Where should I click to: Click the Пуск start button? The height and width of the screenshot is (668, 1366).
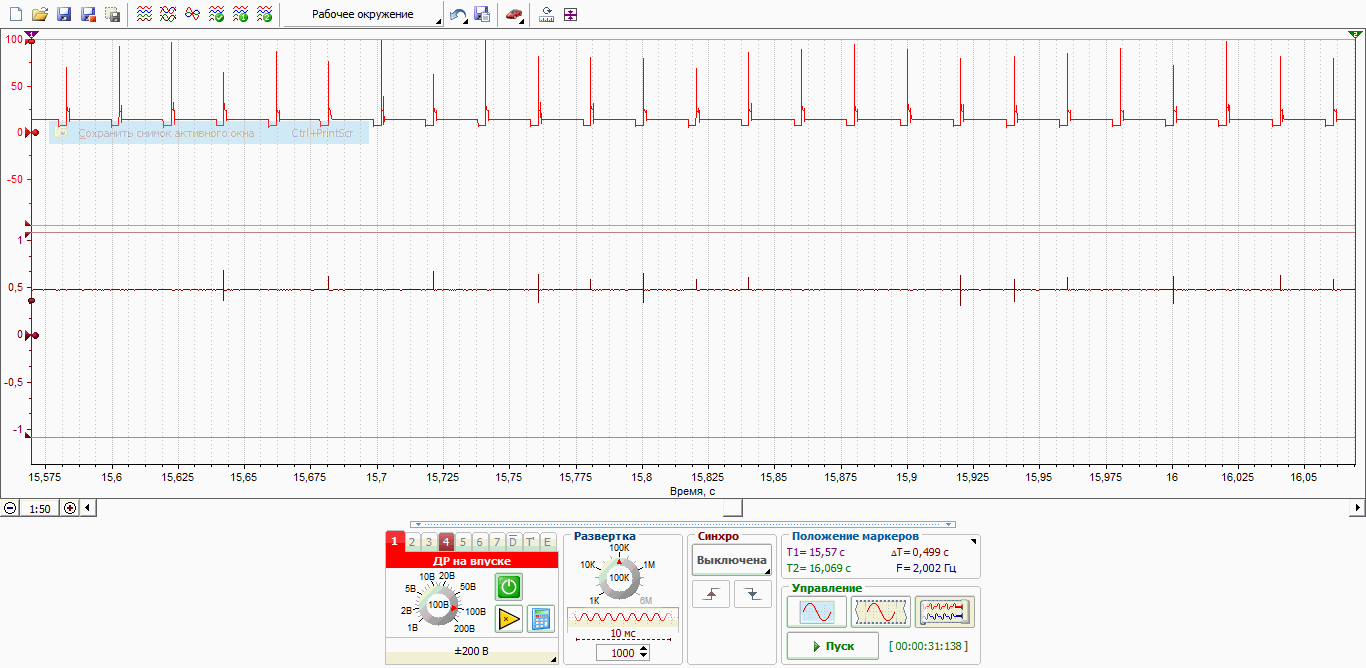click(832, 646)
